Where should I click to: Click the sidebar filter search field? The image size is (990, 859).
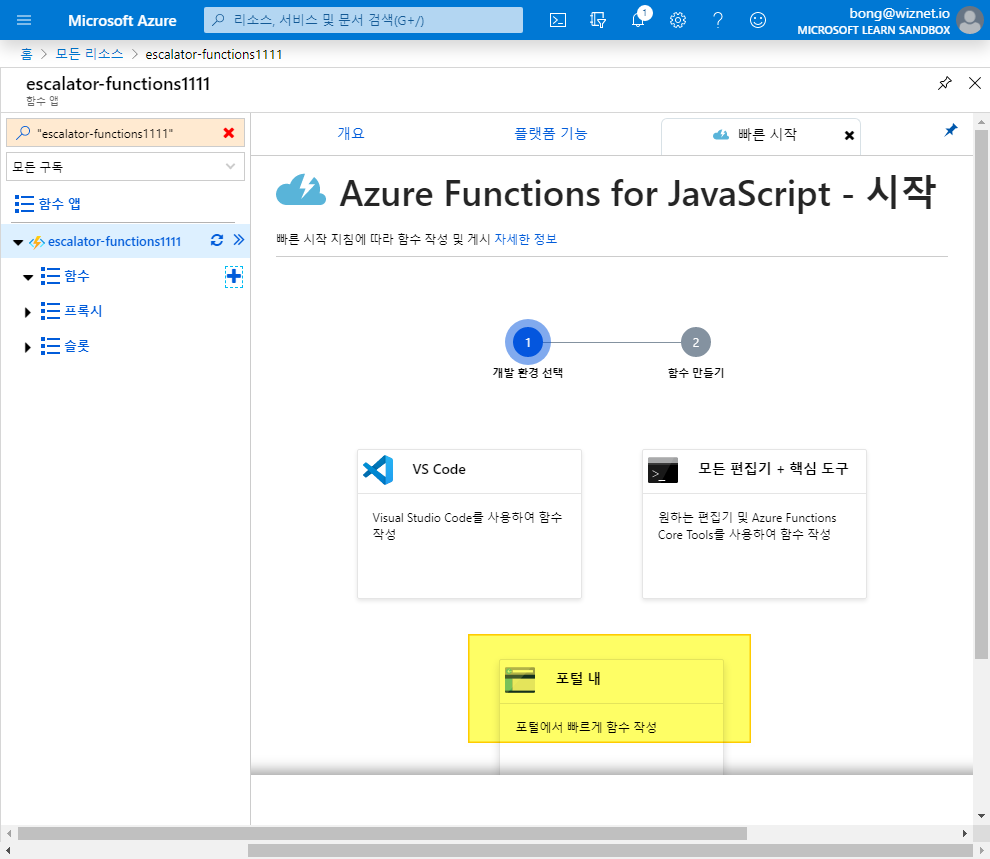coord(125,133)
